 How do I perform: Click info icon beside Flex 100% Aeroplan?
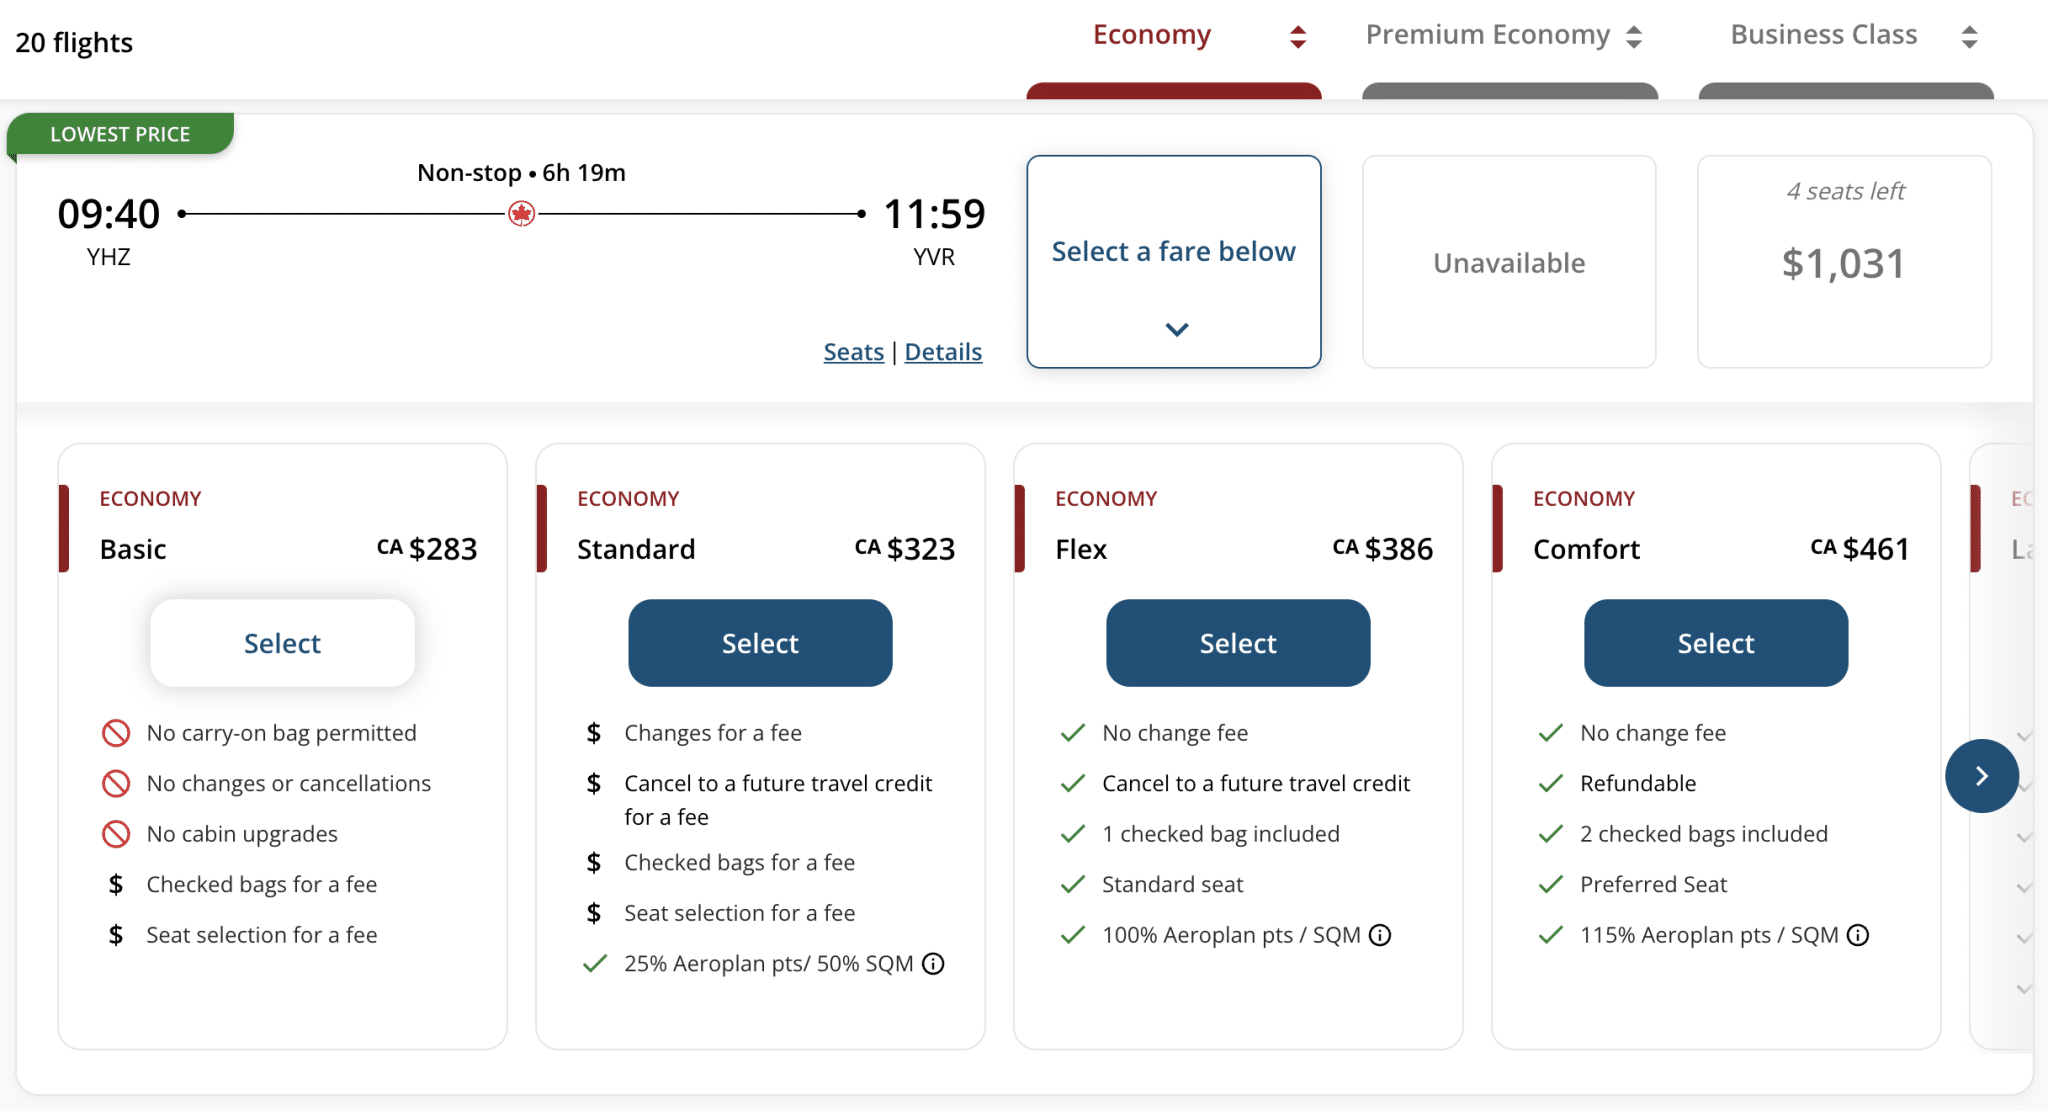tap(1380, 935)
